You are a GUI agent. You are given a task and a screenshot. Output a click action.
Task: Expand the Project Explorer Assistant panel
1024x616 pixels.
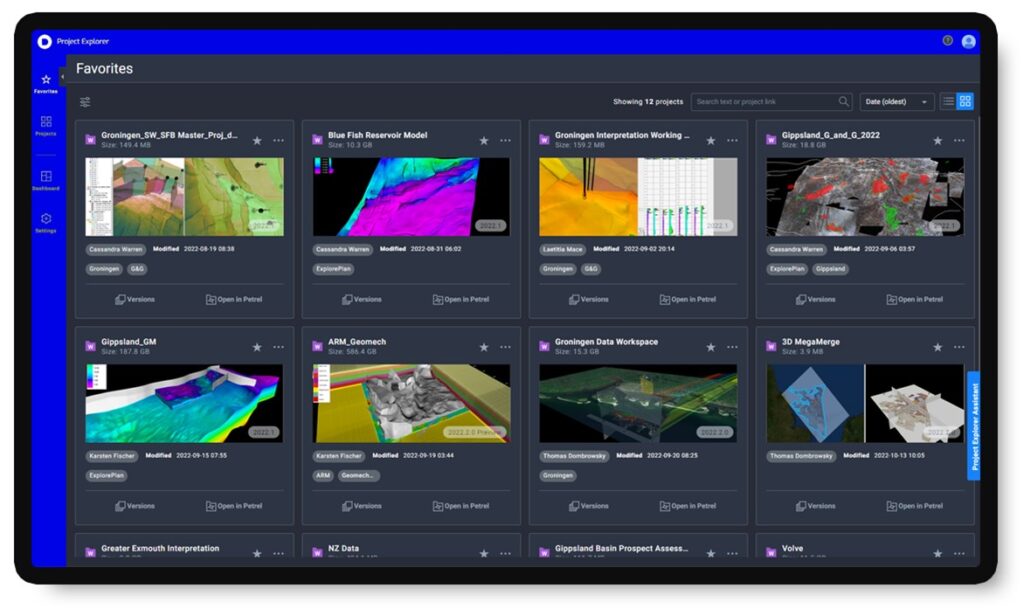974,427
